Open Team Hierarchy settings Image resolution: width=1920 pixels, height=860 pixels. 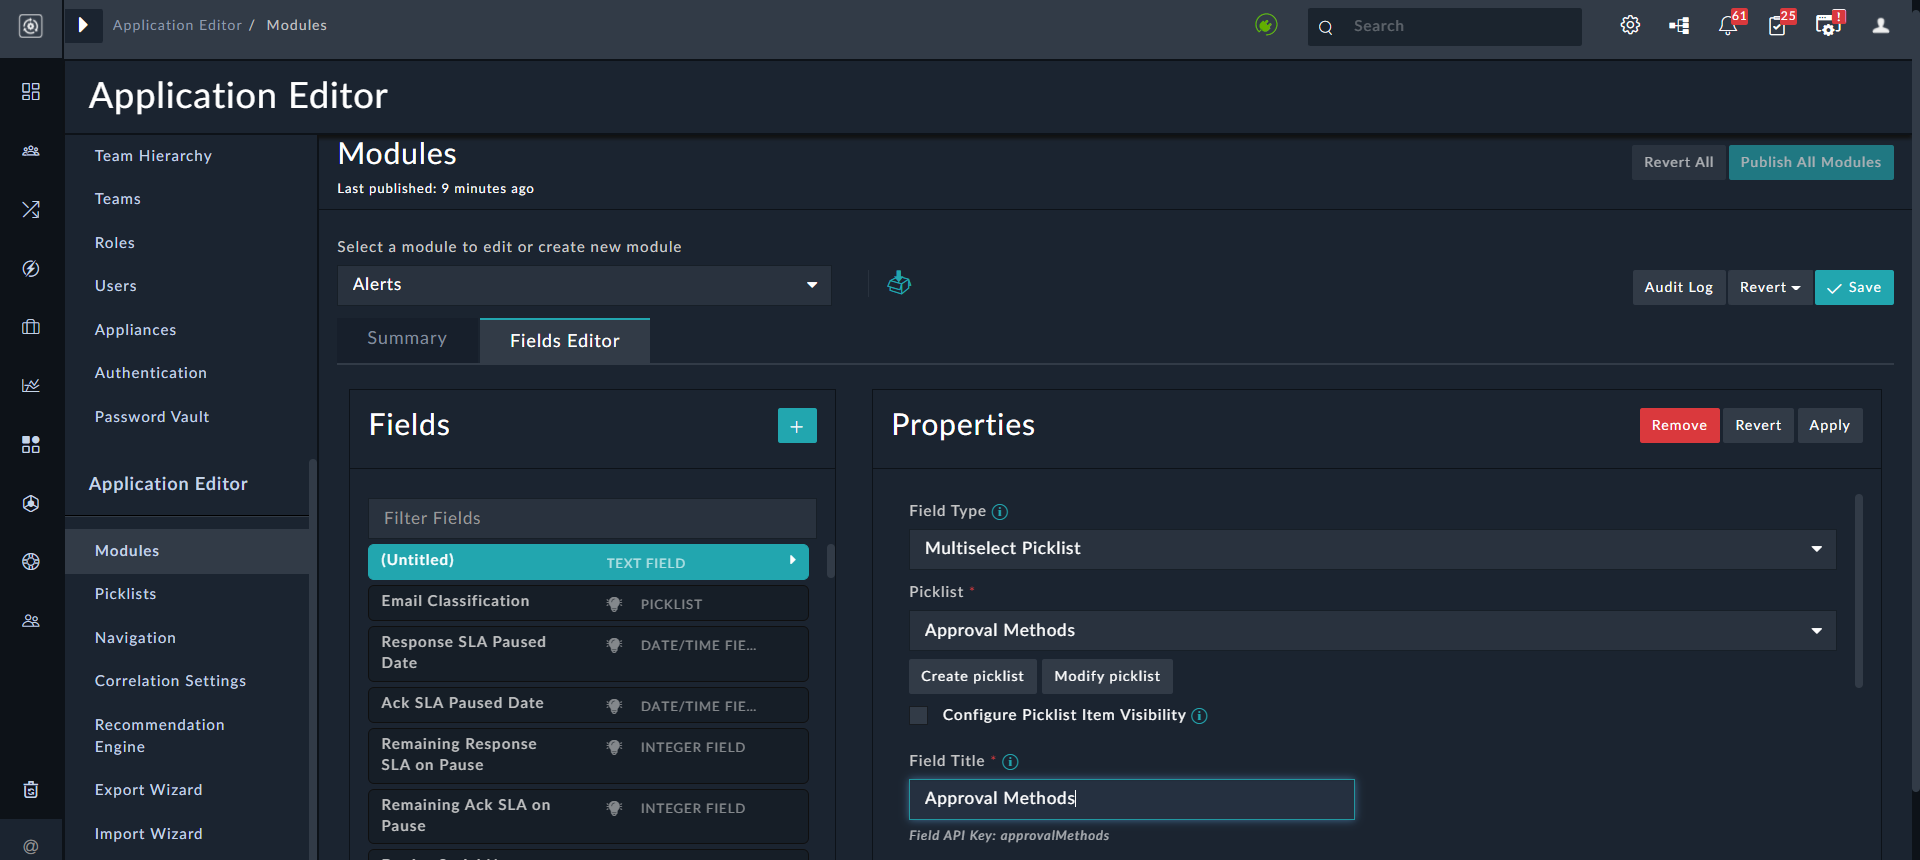[153, 156]
